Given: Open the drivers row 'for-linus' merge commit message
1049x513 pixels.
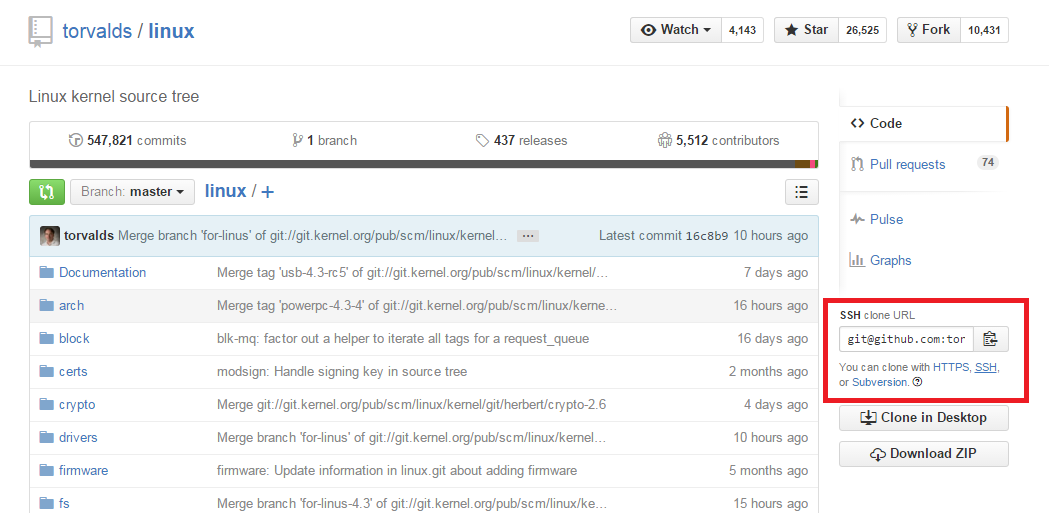Looking at the screenshot, I should 411,437.
